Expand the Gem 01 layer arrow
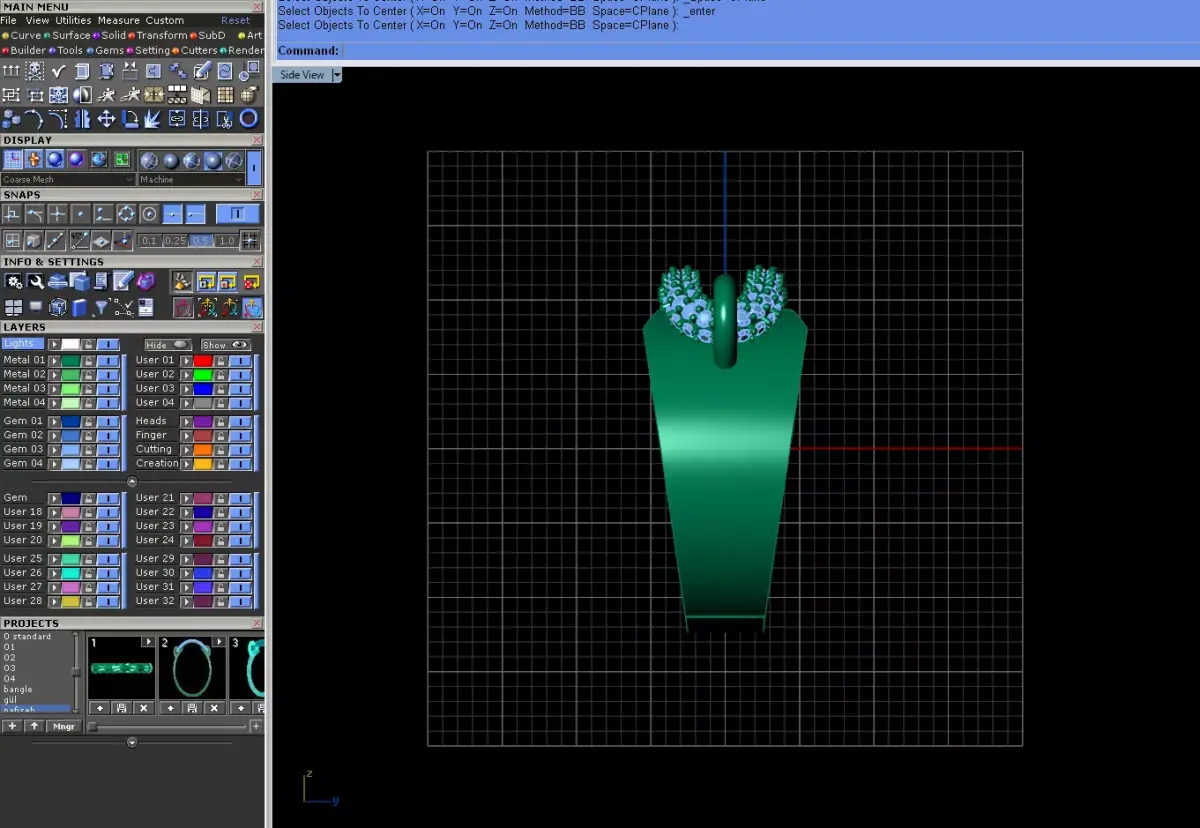 point(54,422)
